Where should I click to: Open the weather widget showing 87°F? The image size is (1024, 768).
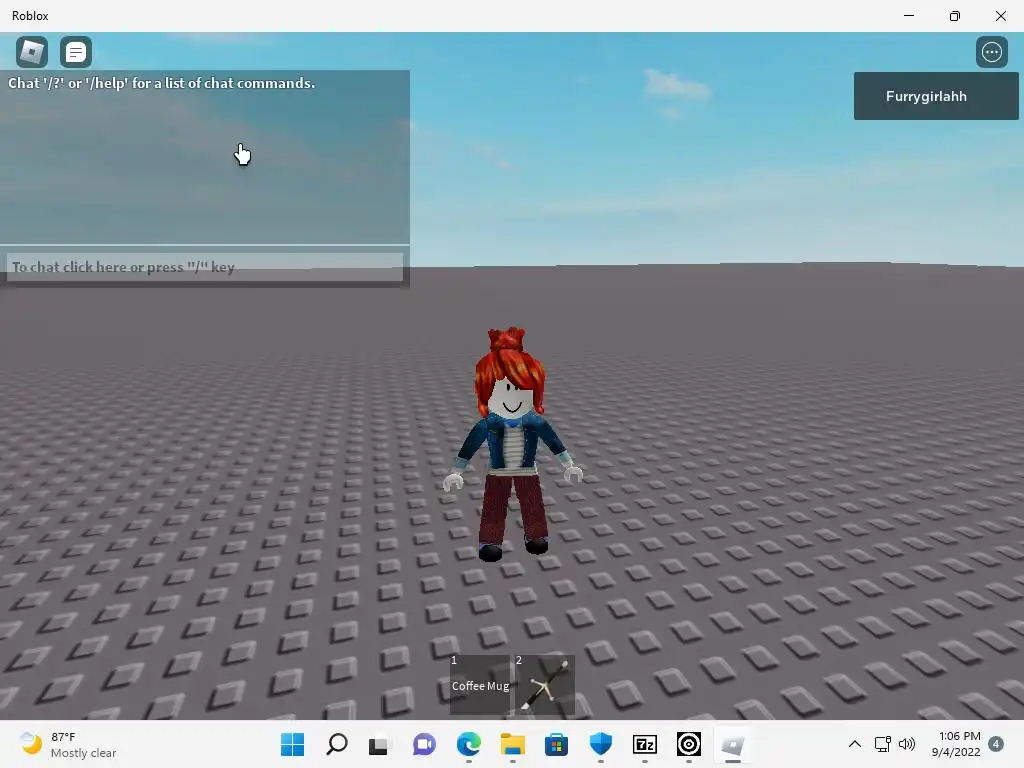(68, 744)
